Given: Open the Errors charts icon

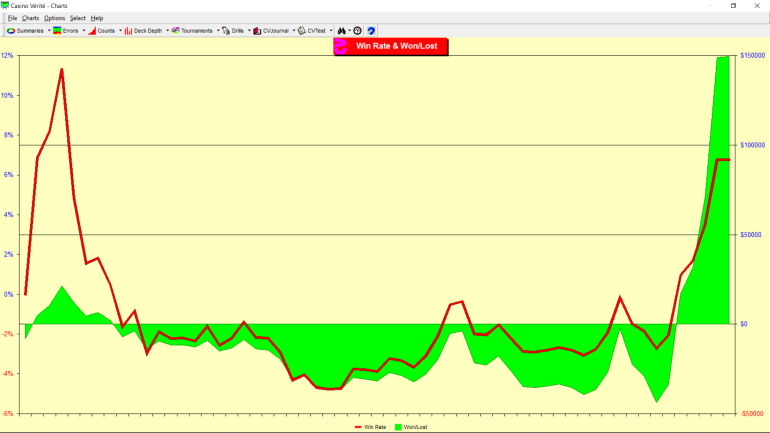Looking at the screenshot, I should [x=58, y=31].
